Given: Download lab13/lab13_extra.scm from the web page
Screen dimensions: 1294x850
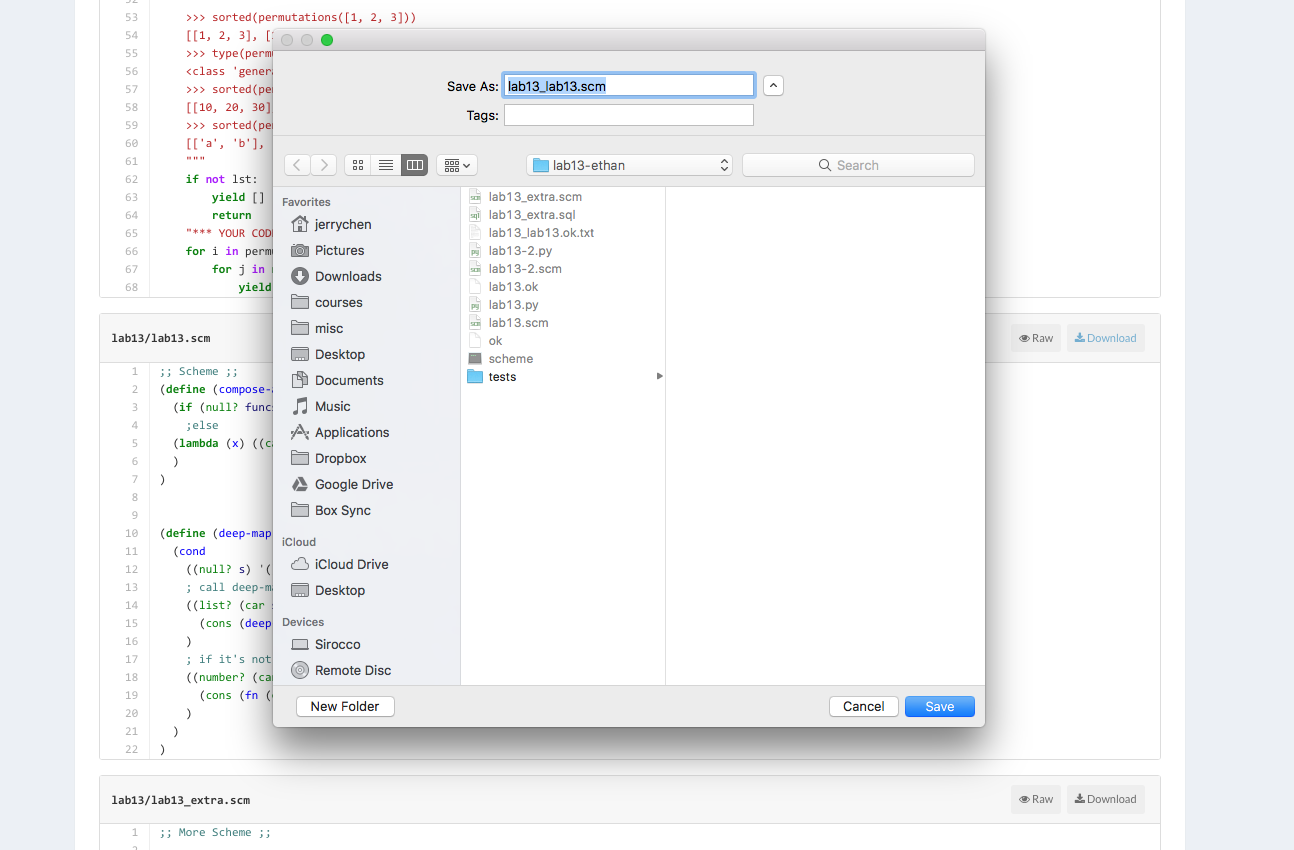Looking at the screenshot, I should pyautogui.click(x=1105, y=799).
